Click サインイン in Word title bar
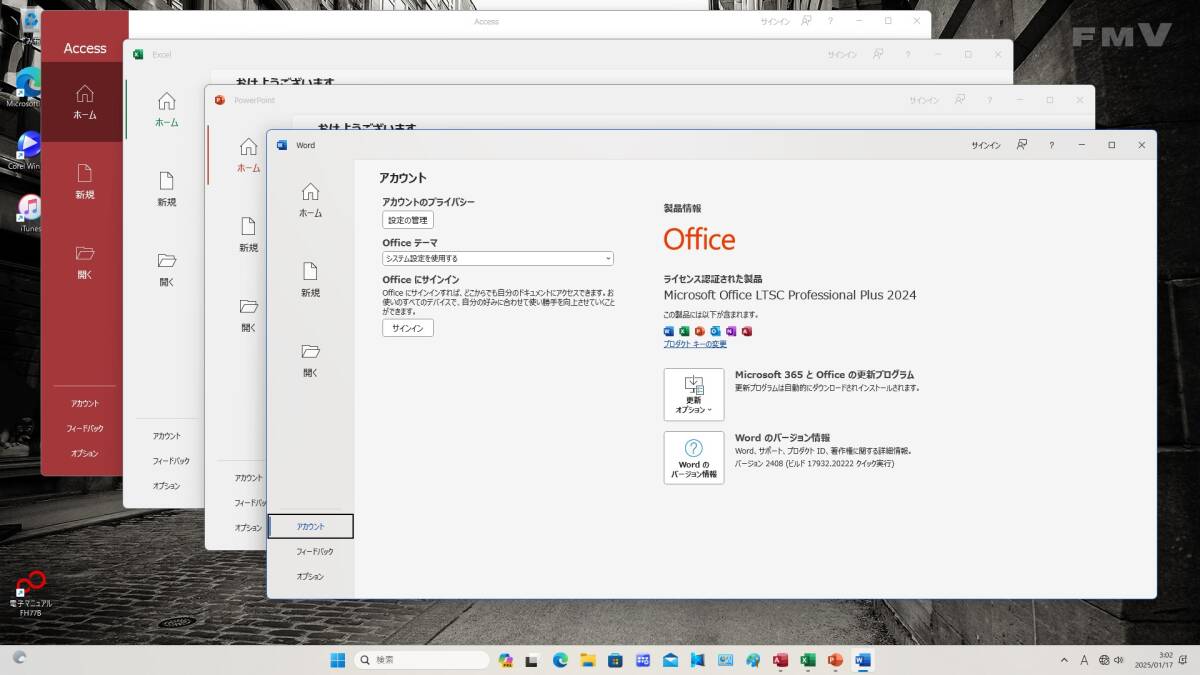The height and width of the screenshot is (675, 1200). pyautogui.click(x=986, y=145)
